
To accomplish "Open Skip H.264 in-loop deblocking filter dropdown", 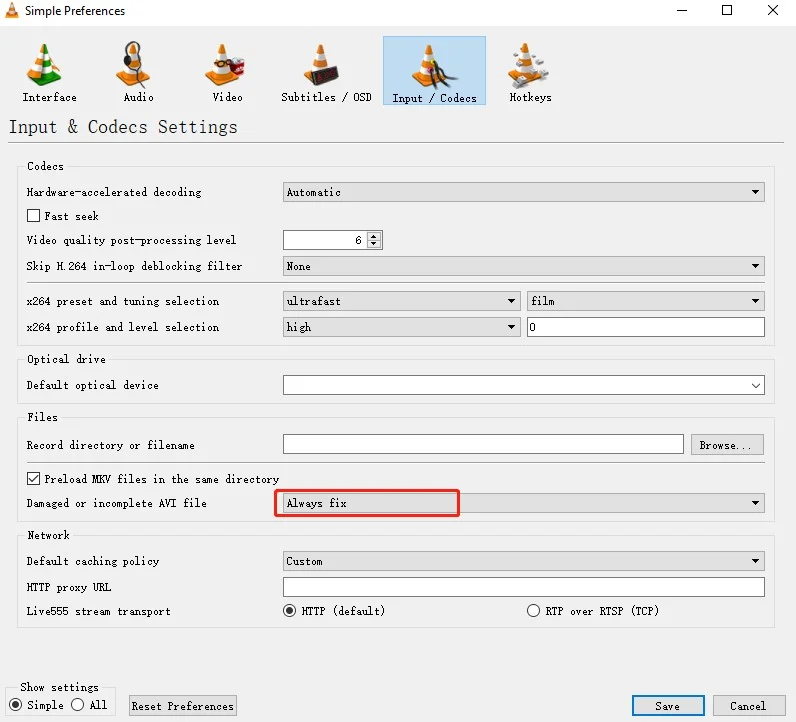I will click(523, 266).
